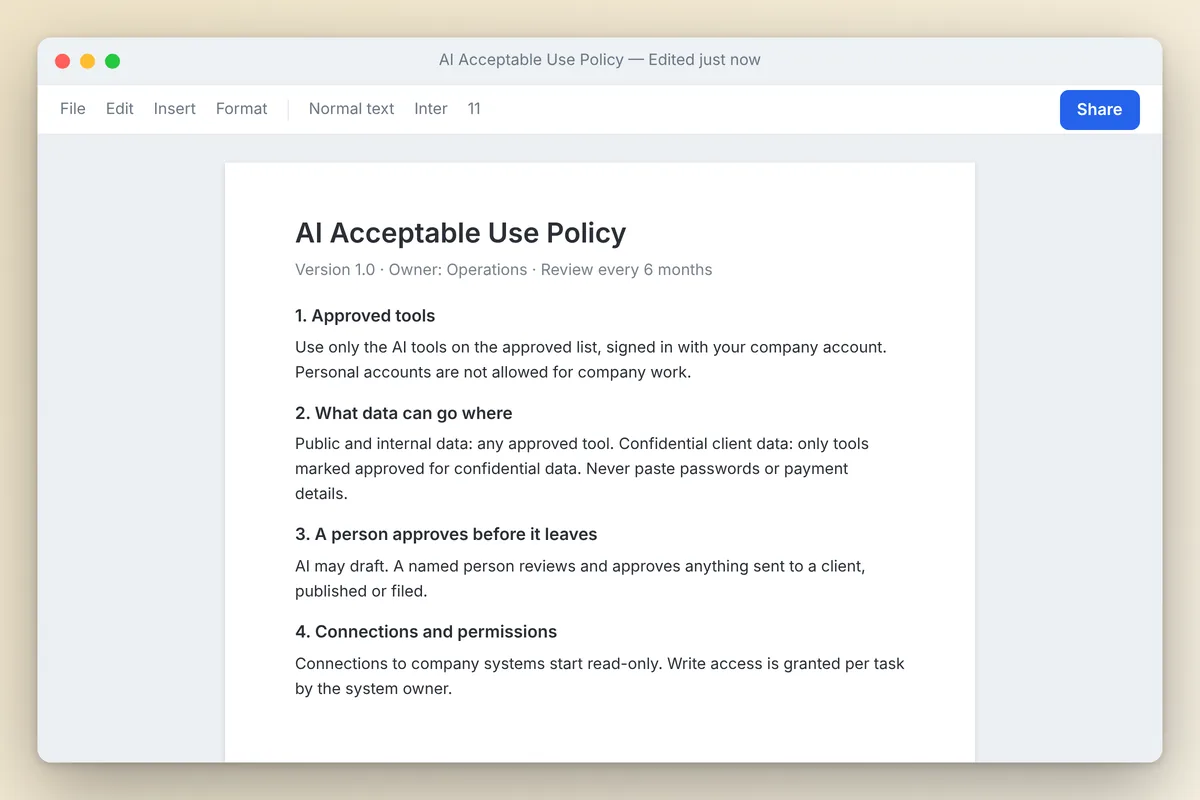The height and width of the screenshot is (800, 1200).
Task: Open the Insert menu
Action: tap(175, 109)
